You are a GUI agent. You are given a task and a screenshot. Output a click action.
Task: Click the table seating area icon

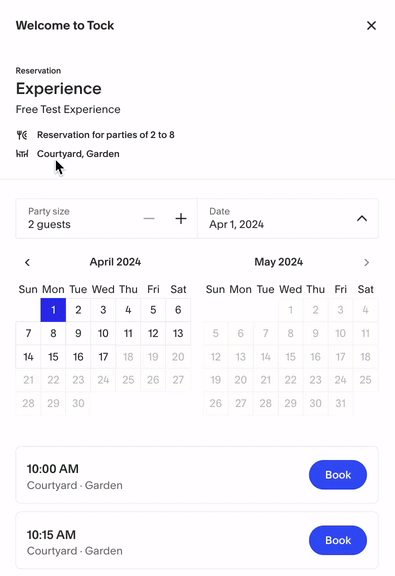click(22, 154)
